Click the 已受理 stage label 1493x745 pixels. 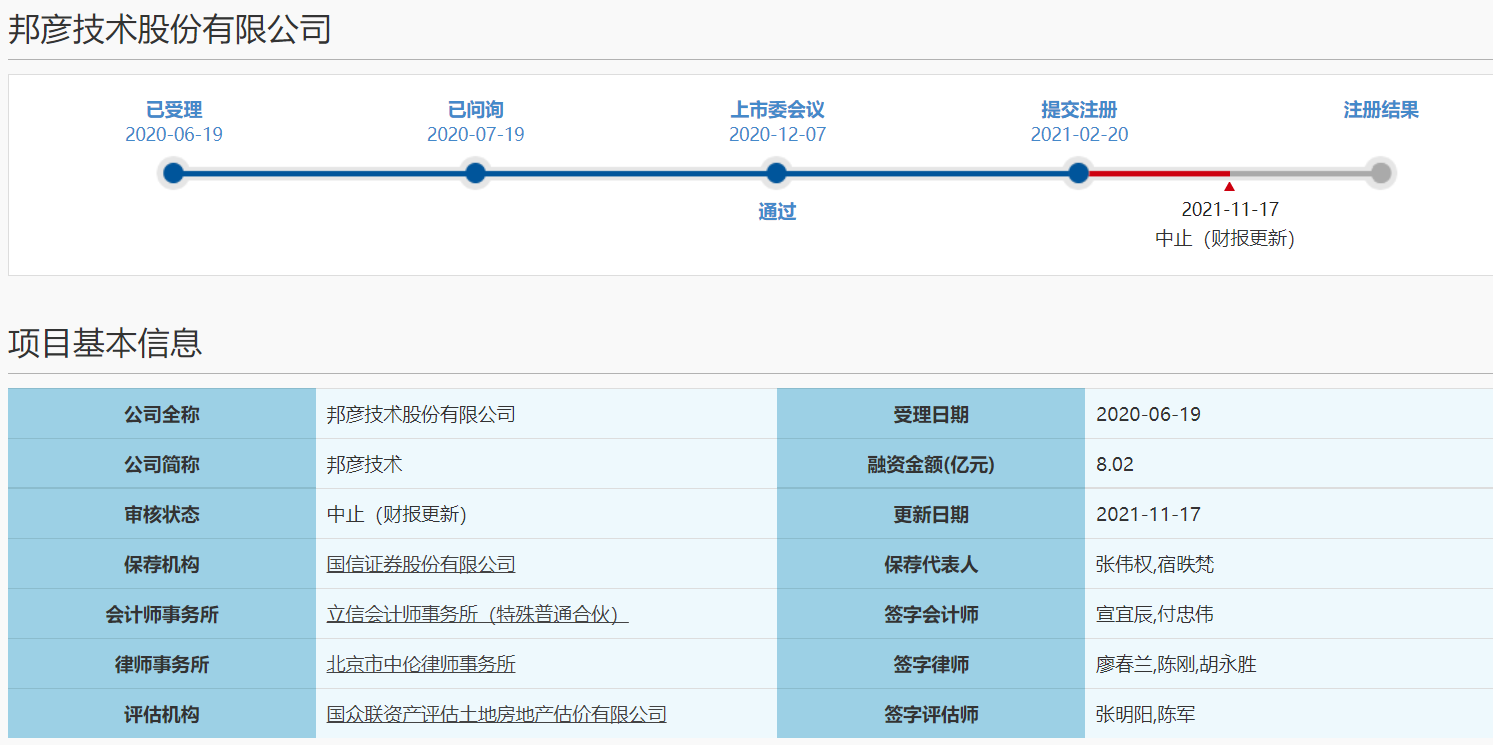(174, 110)
